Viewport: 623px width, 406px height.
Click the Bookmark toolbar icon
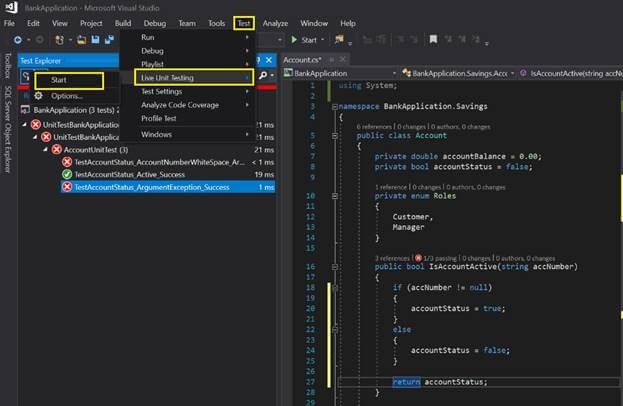coord(433,39)
